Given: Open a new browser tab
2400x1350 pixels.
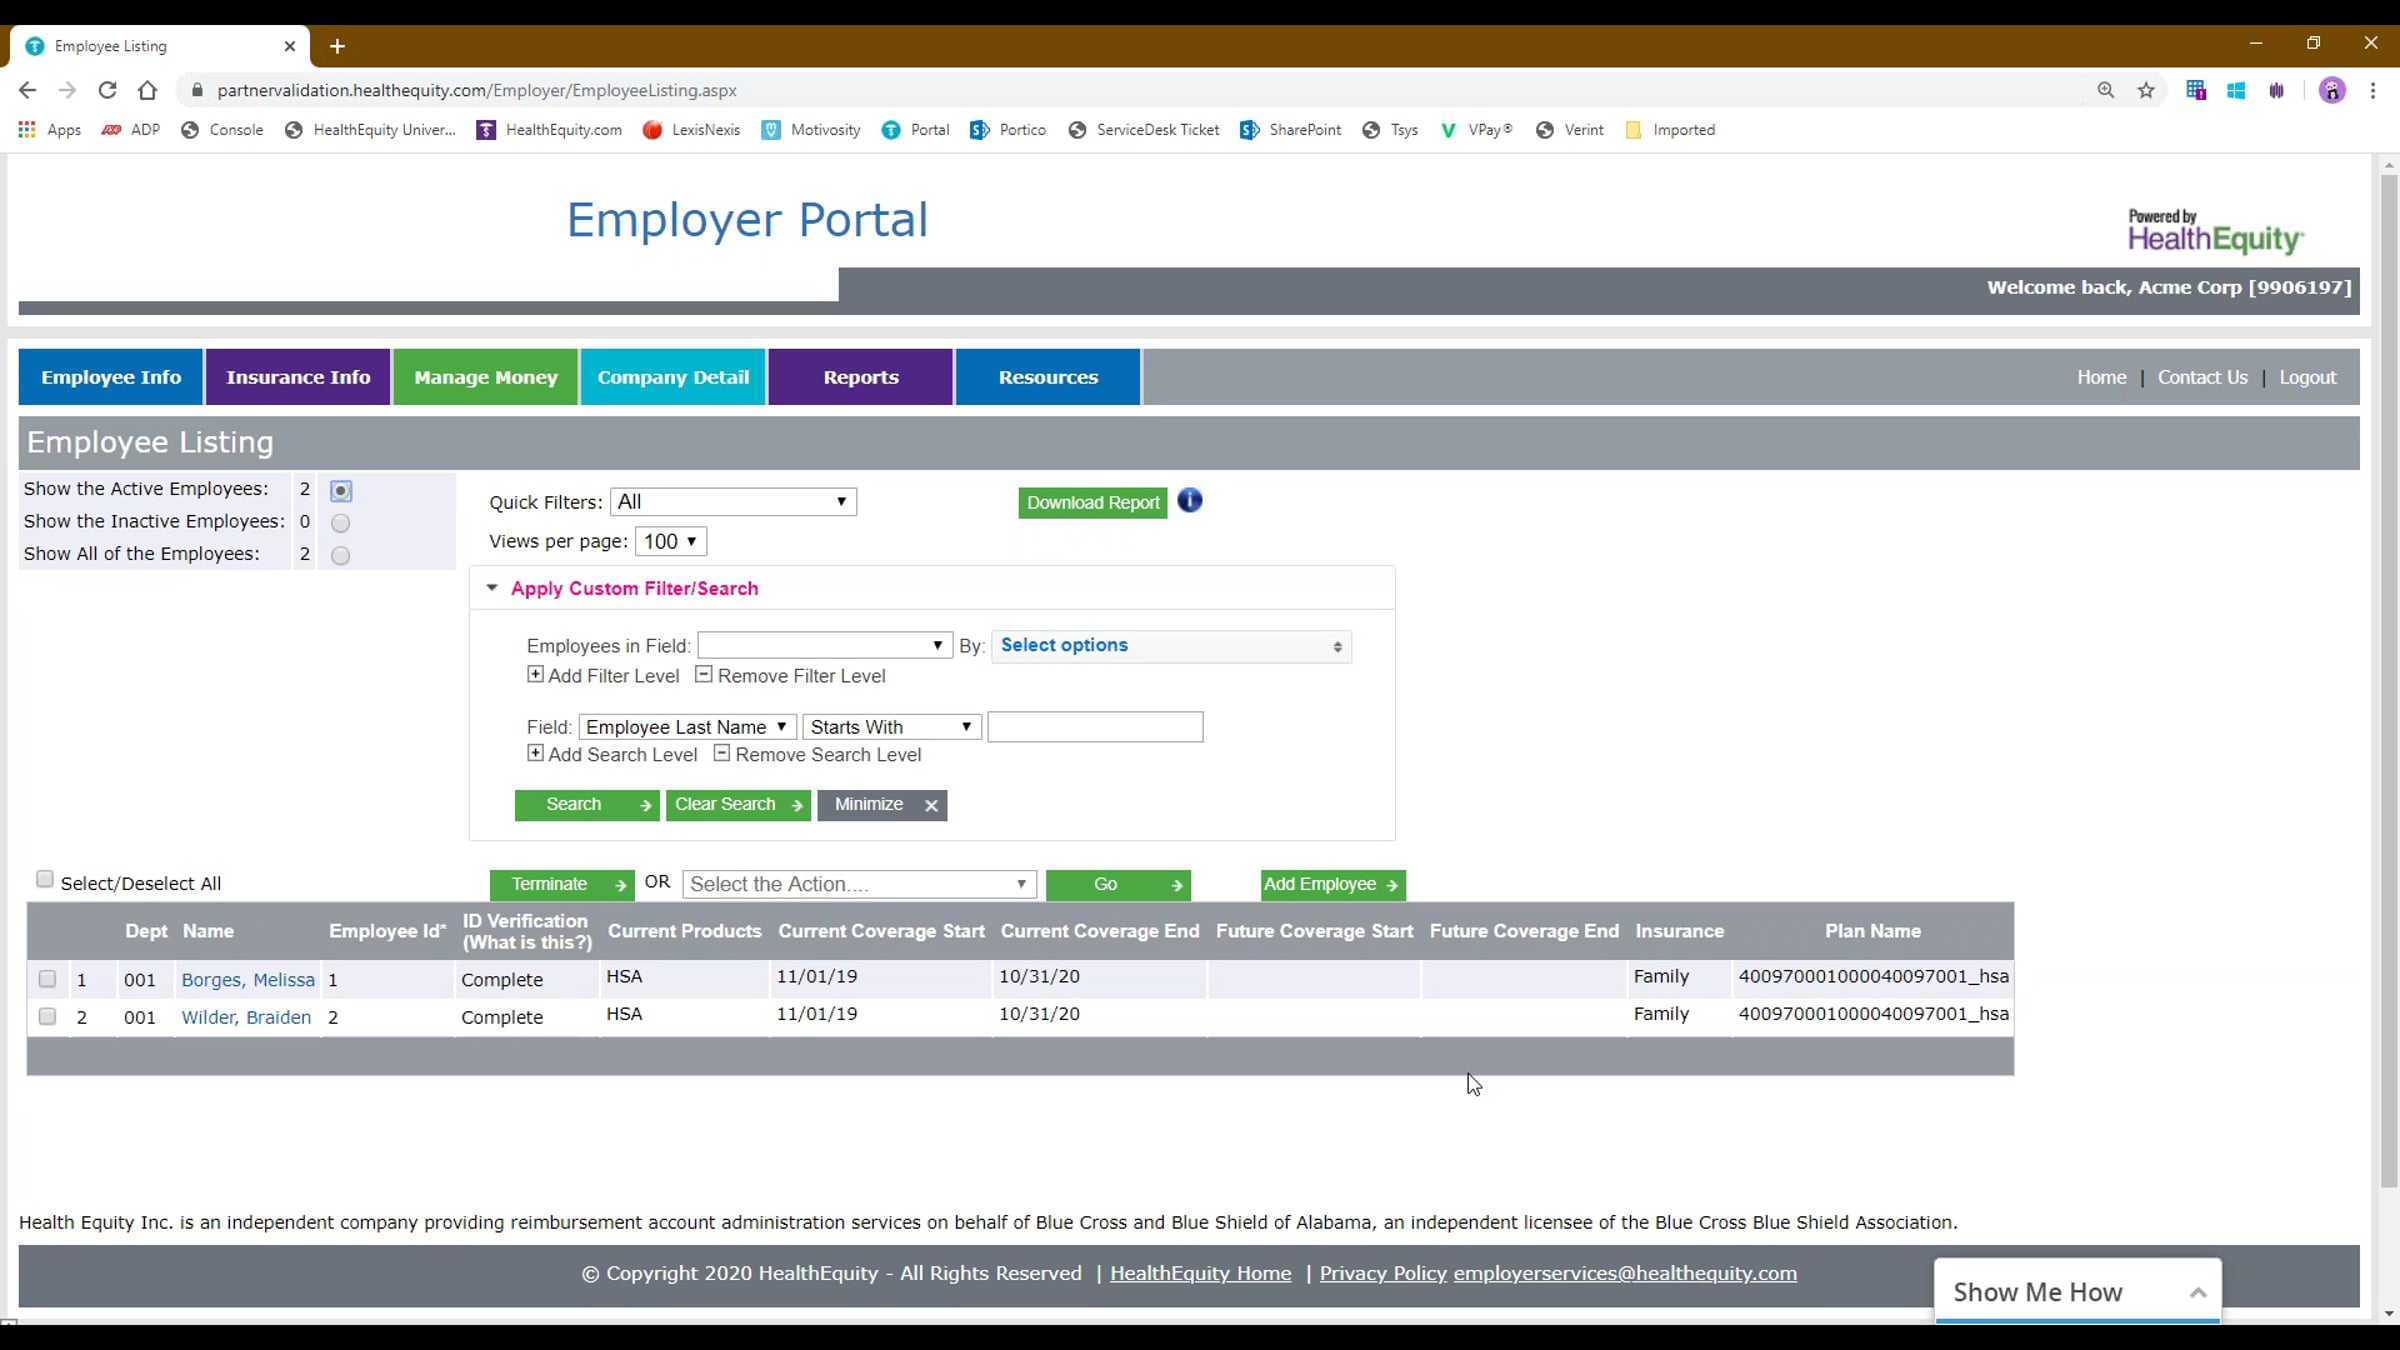Looking at the screenshot, I should 337,46.
